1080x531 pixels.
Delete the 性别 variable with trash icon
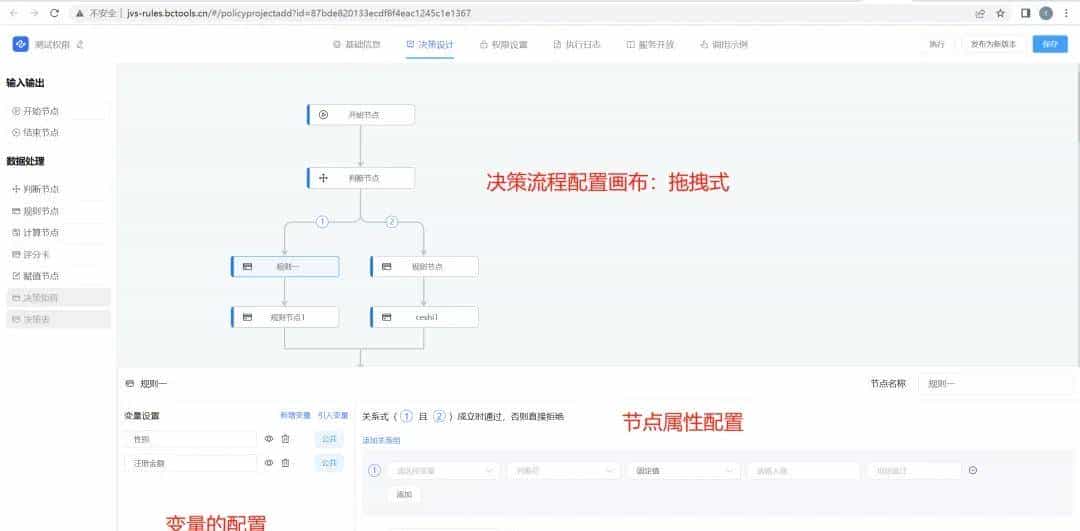coord(285,439)
